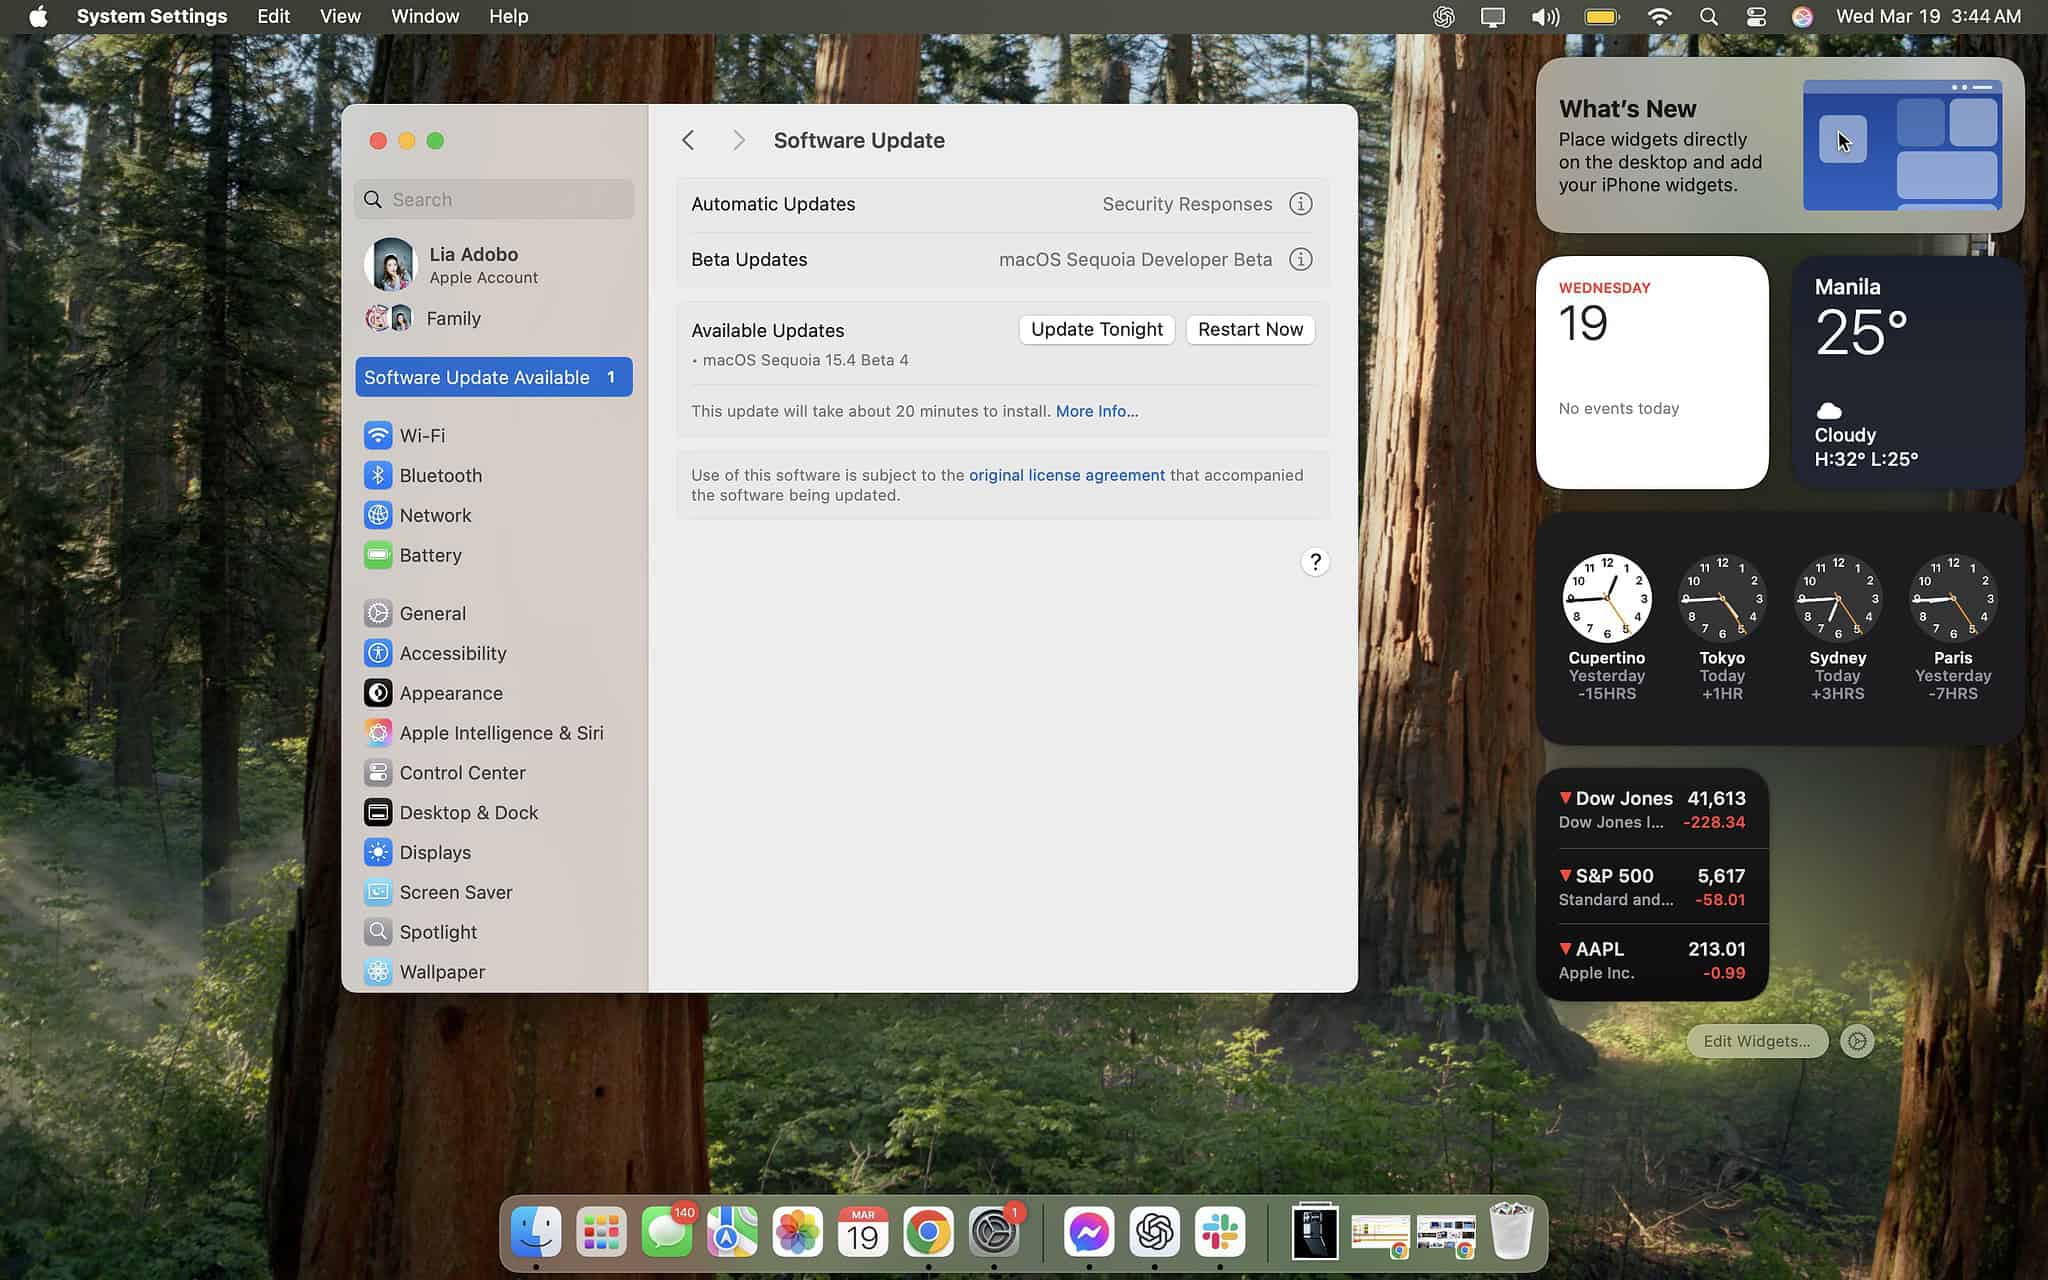Open Wallpaper settings
Viewport: 2048px width, 1280px height.
442,971
